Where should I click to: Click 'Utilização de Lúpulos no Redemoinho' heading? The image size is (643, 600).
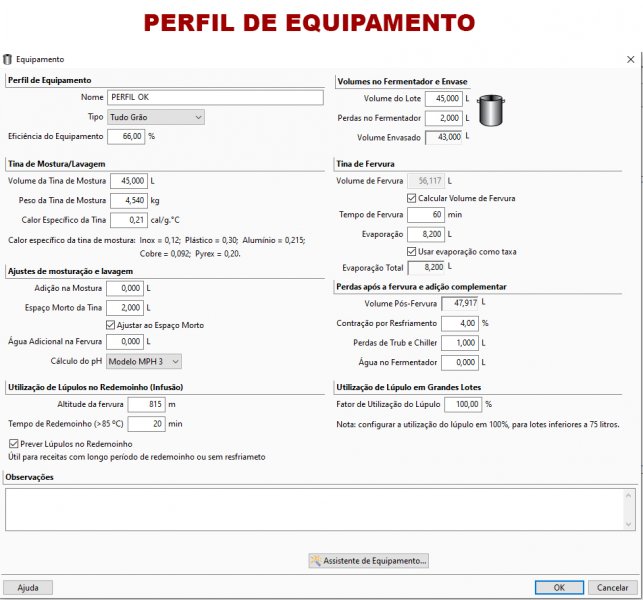click(x=96, y=387)
